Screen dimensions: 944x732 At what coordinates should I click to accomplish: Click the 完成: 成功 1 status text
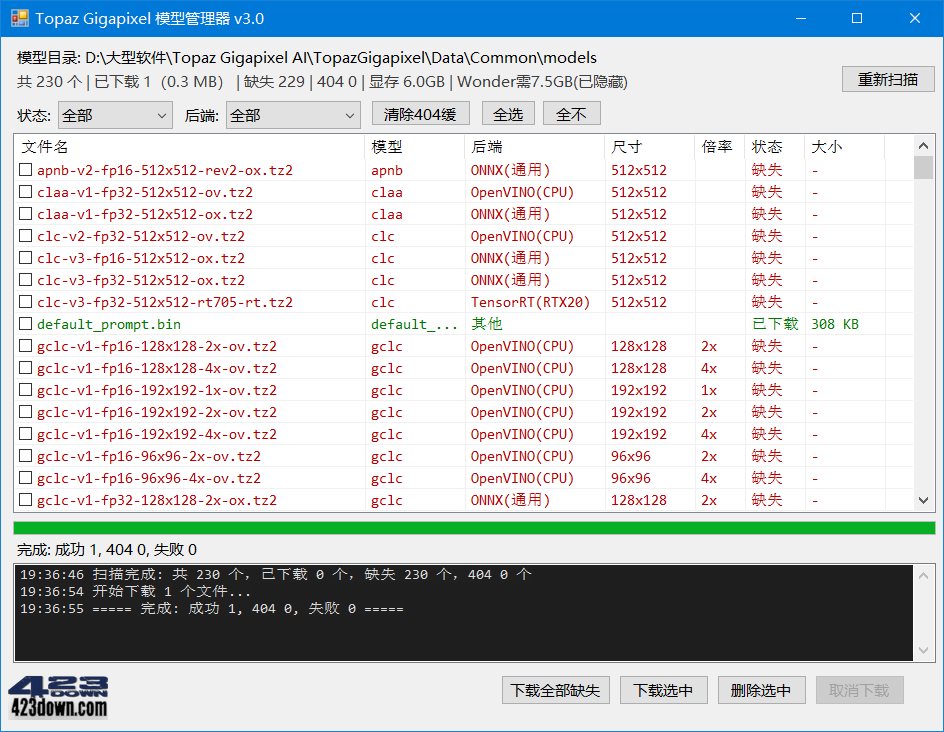(x=107, y=550)
